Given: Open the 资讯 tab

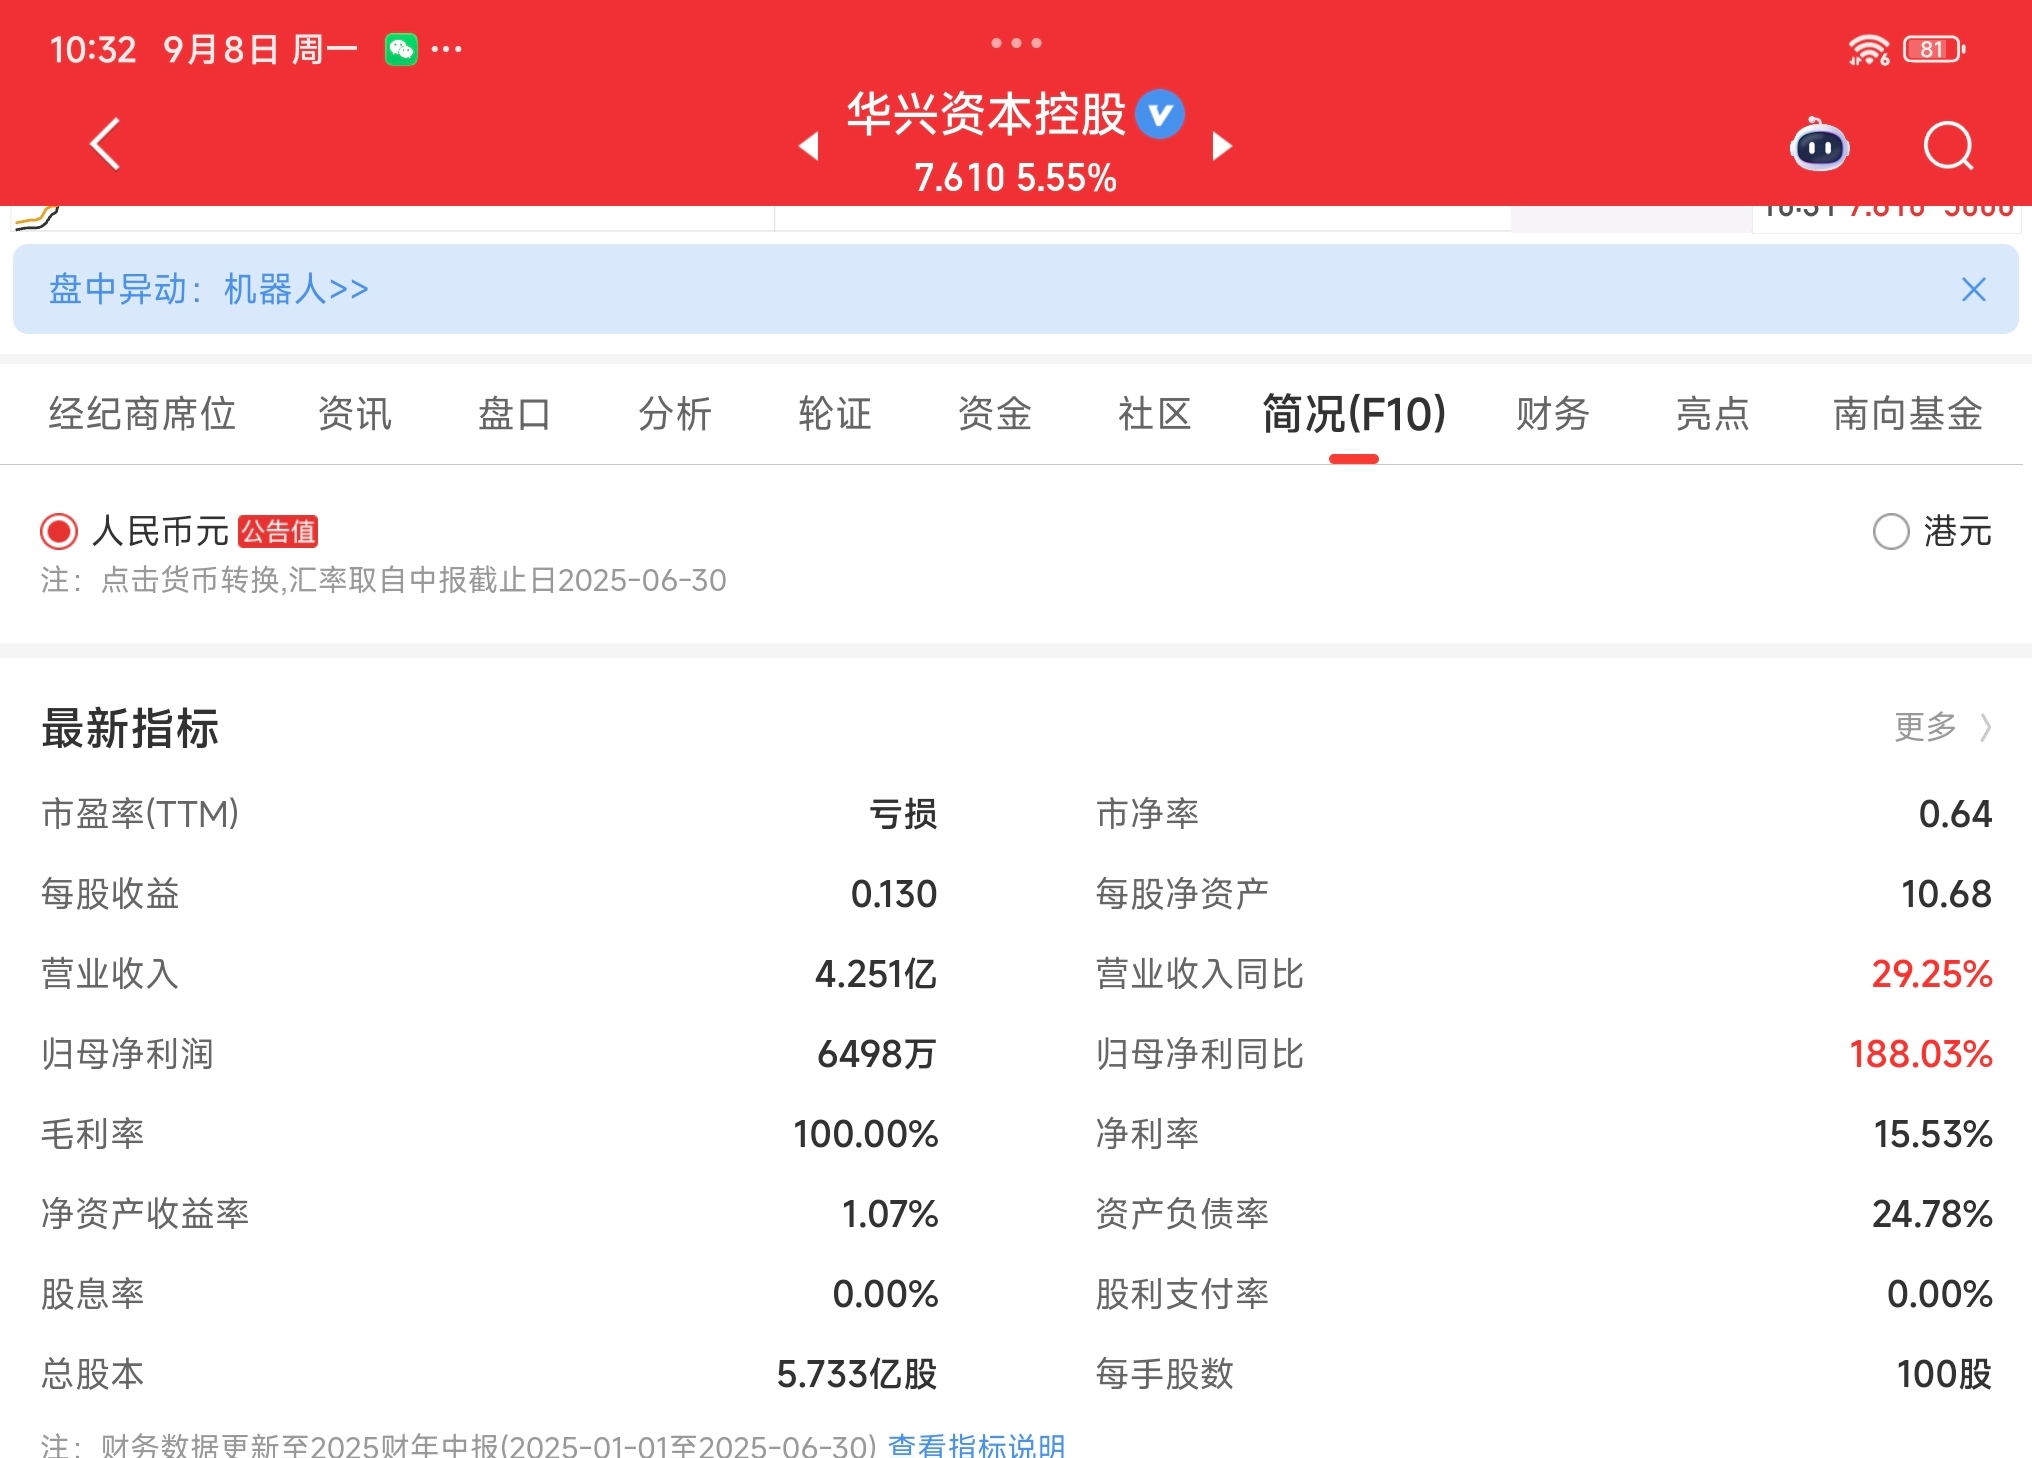Looking at the screenshot, I should [355, 414].
